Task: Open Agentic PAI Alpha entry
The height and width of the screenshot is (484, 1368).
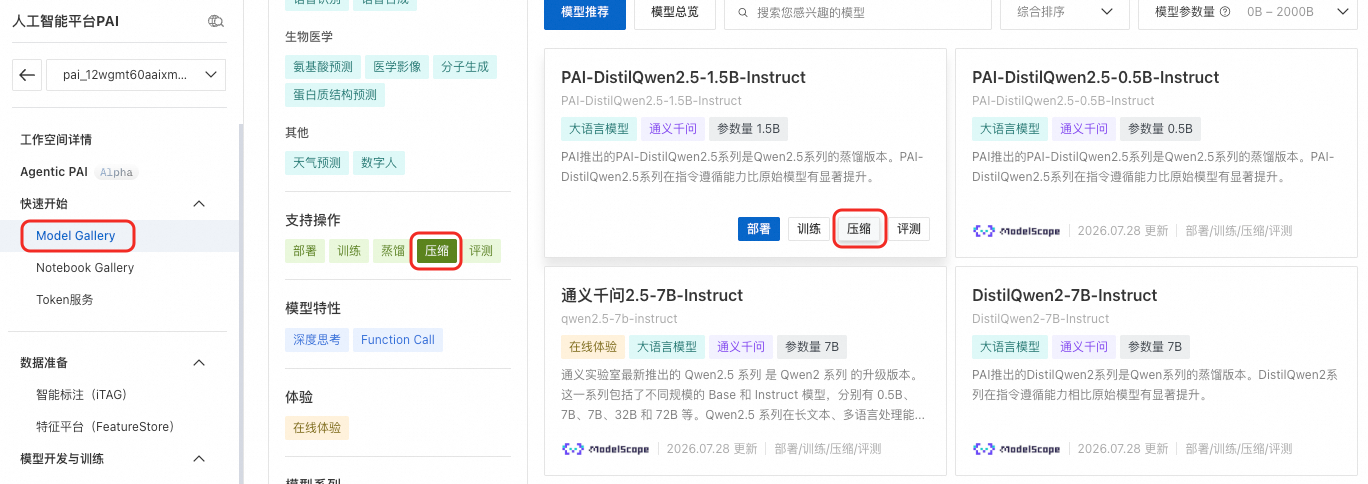Action: (77, 172)
